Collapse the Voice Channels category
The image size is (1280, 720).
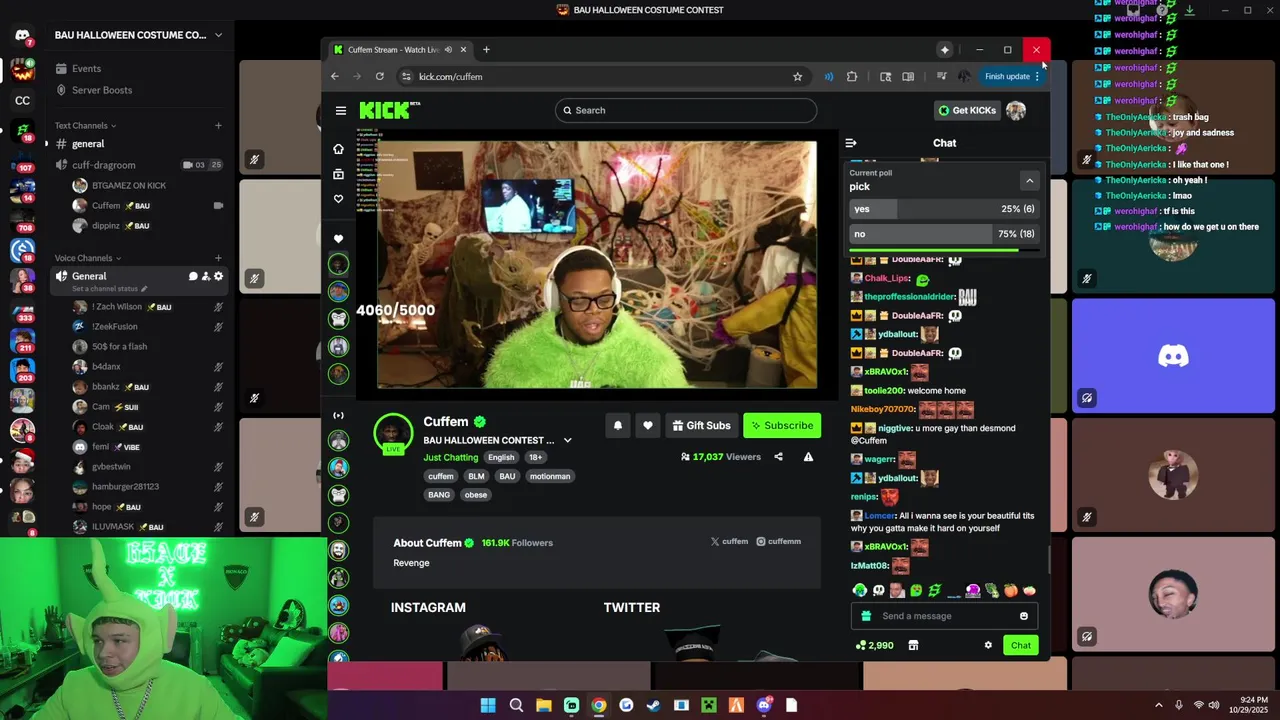coord(88,258)
